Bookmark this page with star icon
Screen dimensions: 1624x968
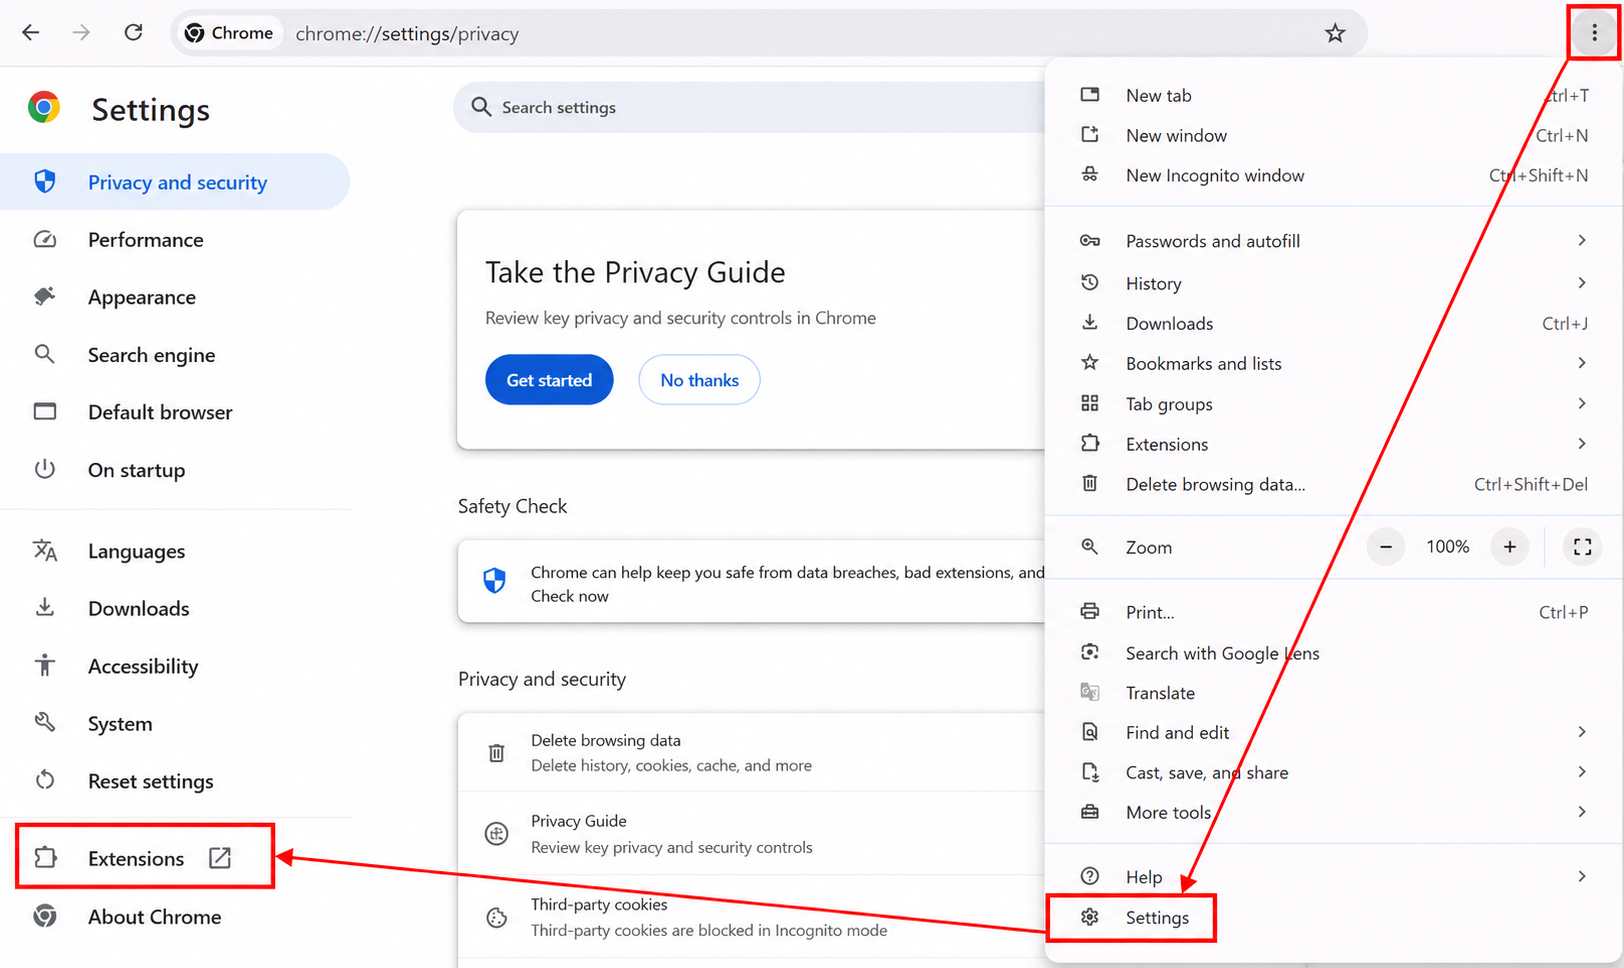point(1335,33)
